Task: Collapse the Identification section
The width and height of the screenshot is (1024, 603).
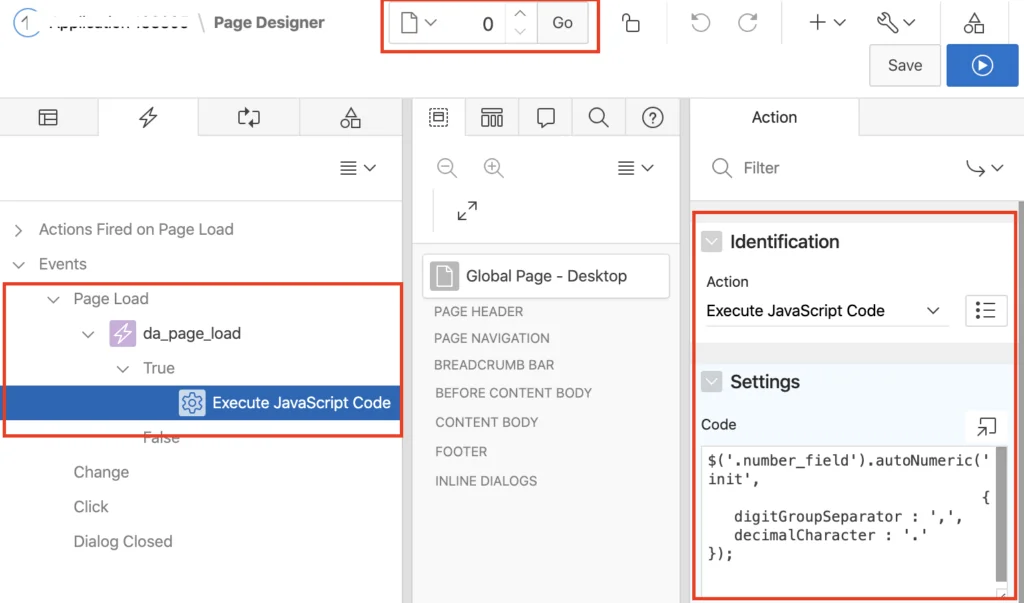Action: pos(711,242)
